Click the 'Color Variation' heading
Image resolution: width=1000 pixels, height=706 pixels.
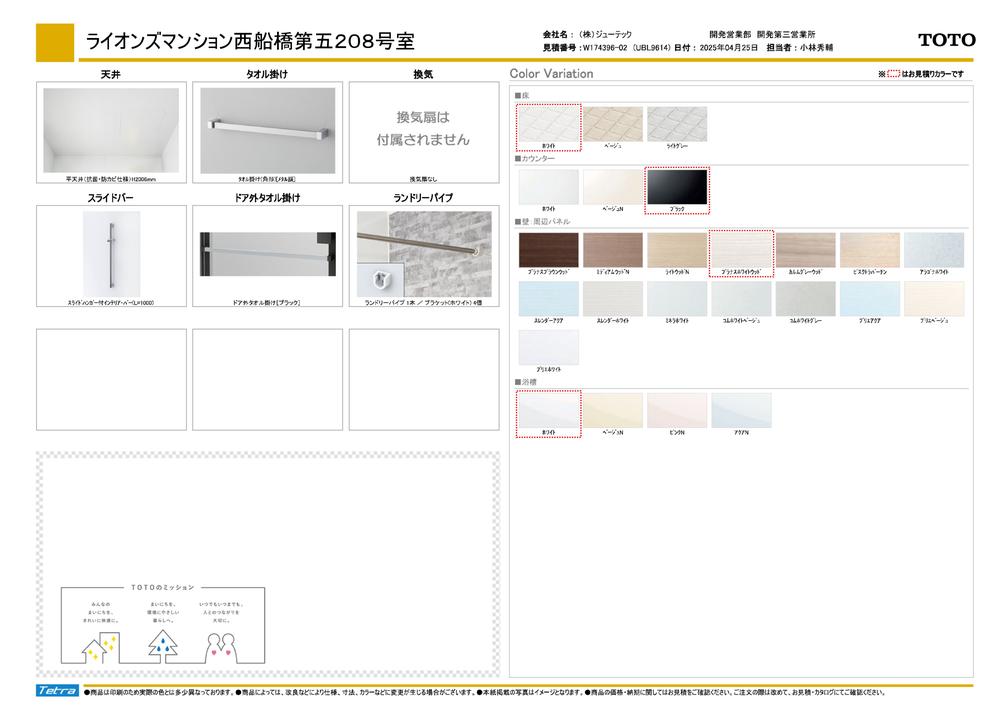pos(551,73)
